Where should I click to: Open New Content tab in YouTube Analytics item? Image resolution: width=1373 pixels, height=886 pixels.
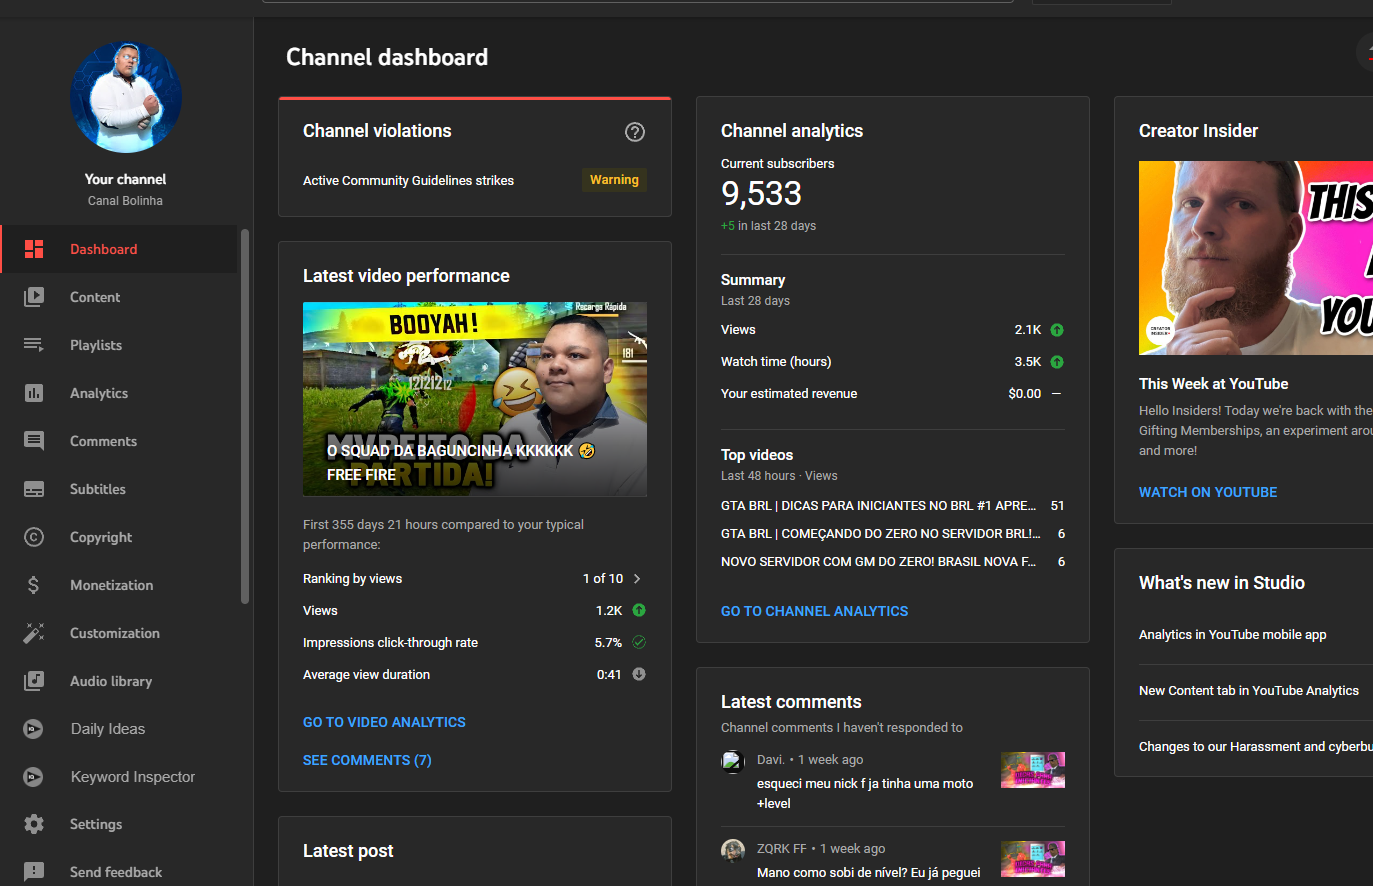[x=1249, y=691]
